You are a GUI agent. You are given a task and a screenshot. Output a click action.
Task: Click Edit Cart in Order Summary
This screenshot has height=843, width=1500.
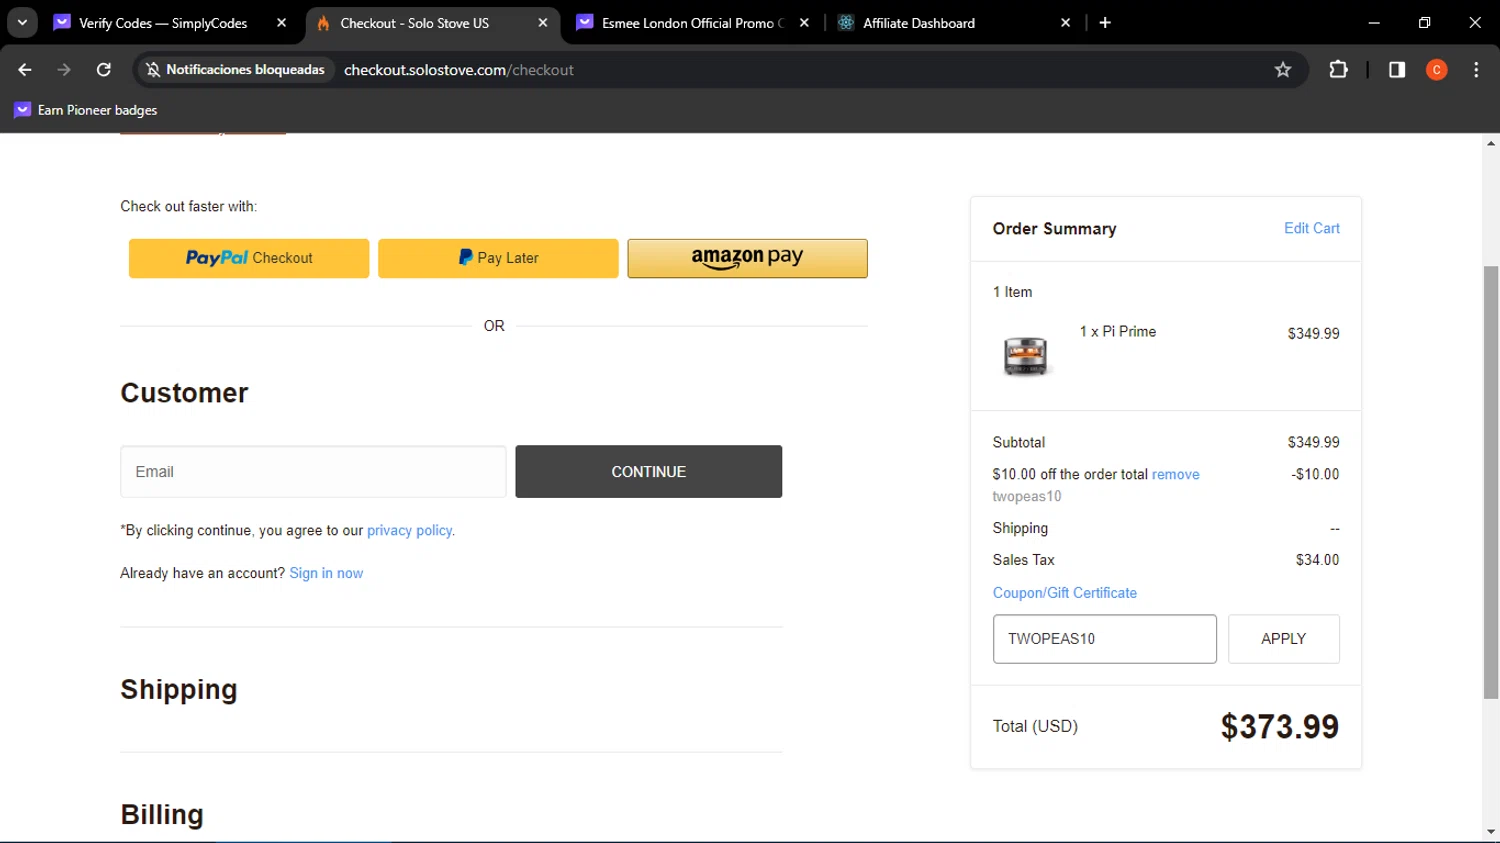coord(1312,228)
